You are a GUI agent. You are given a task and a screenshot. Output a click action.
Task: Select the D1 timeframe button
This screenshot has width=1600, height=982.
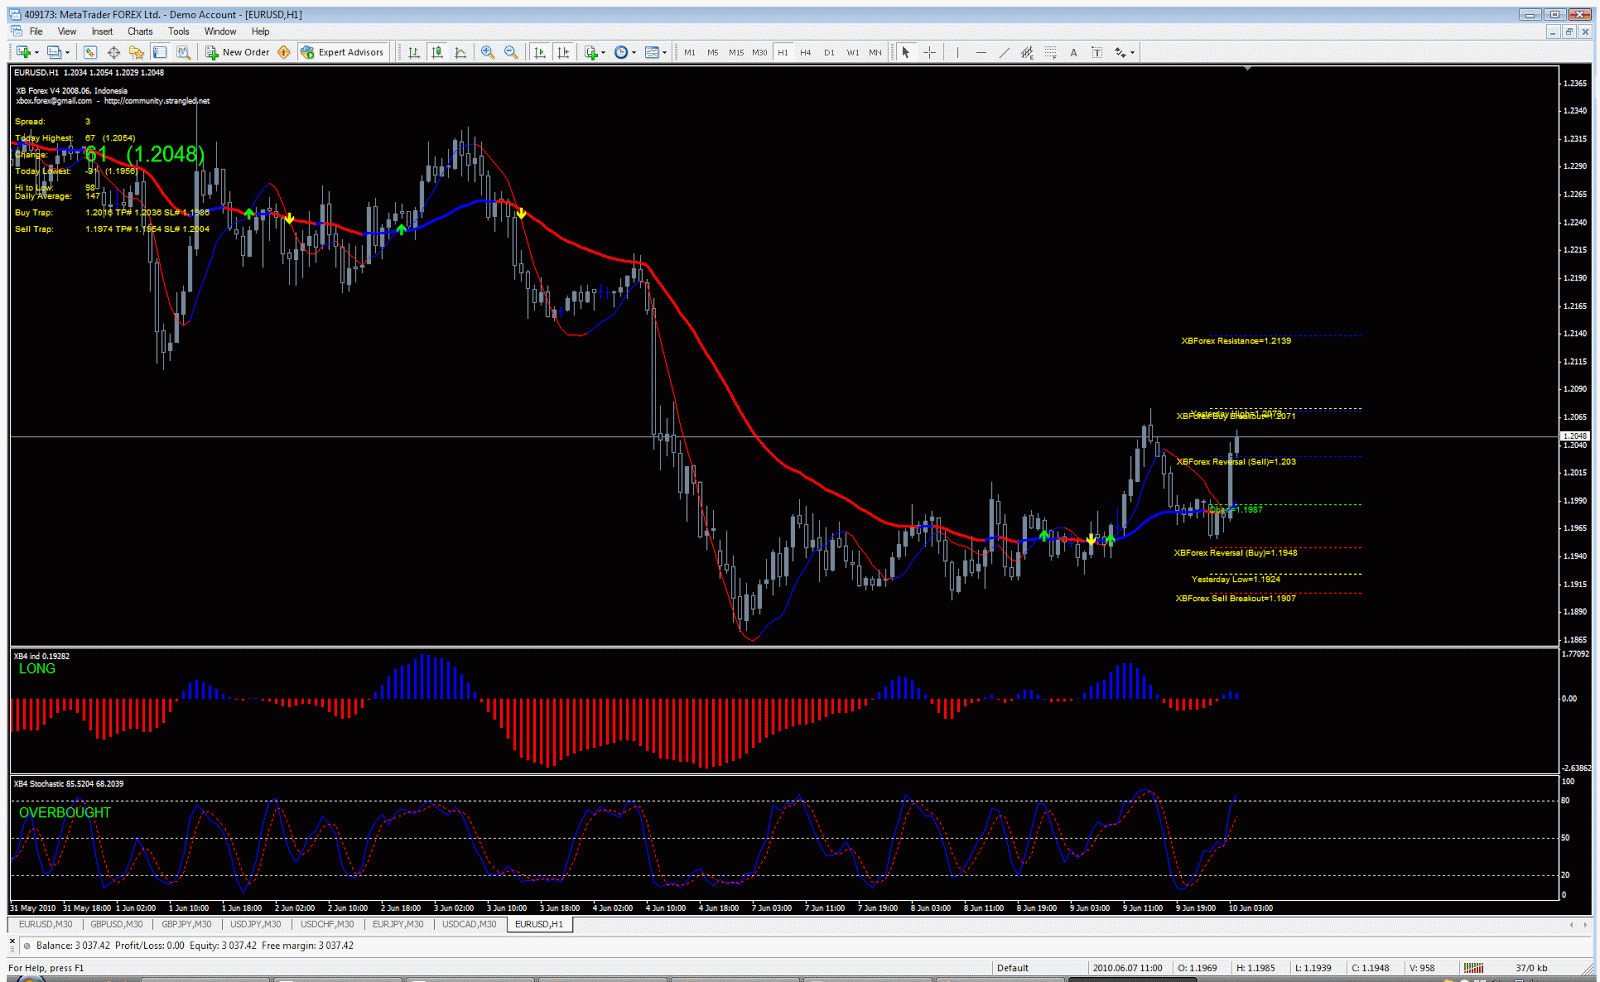pyautogui.click(x=829, y=52)
